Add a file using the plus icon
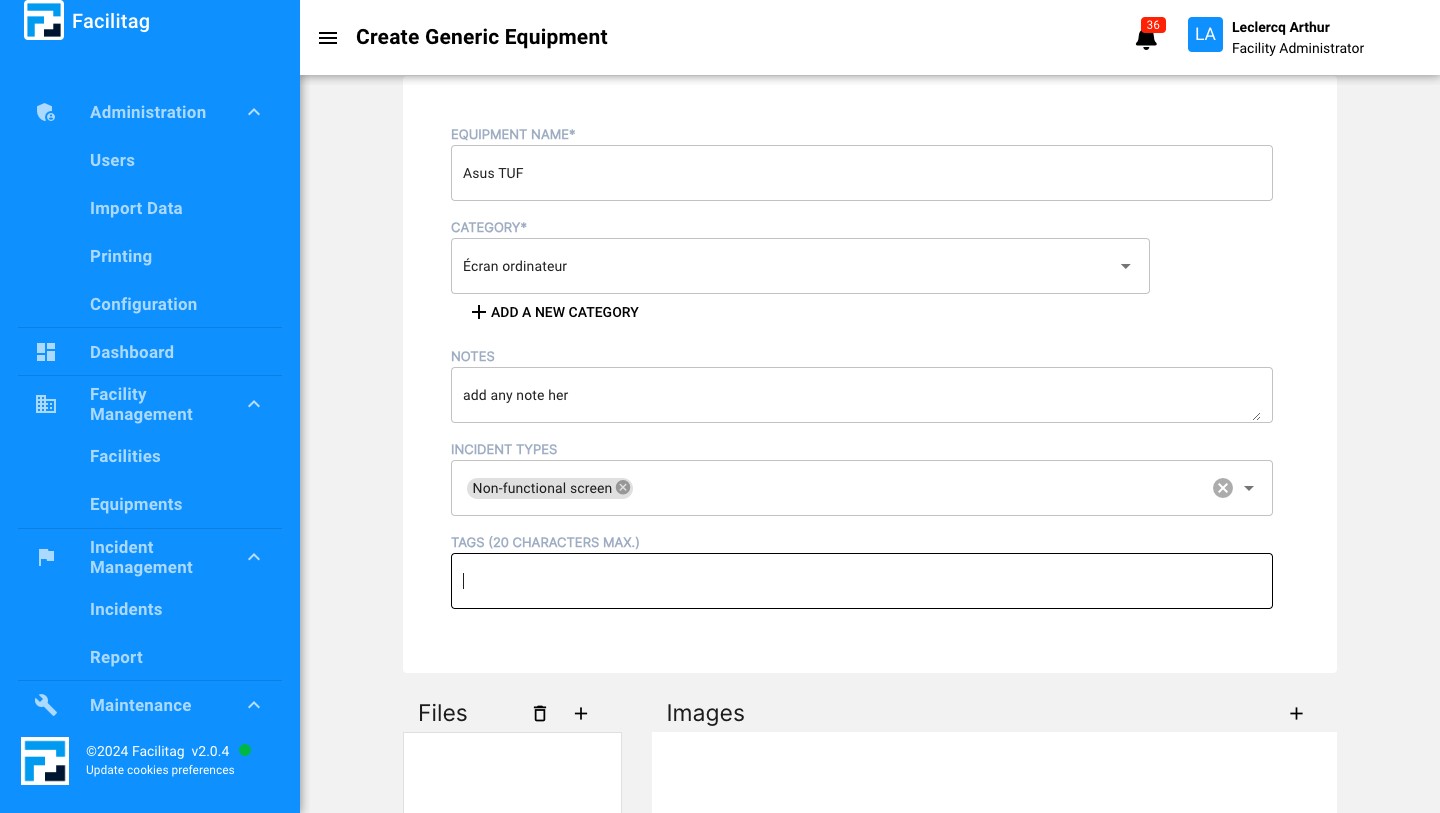 (581, 713)
